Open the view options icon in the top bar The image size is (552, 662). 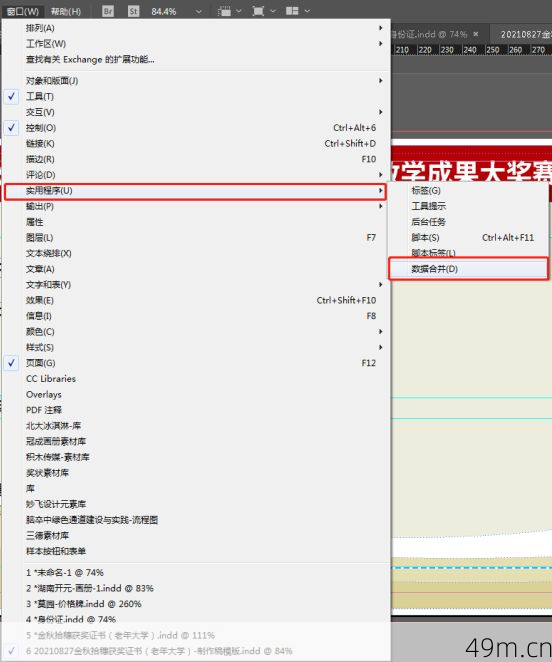pyautogui.click(x=224, y=11)
